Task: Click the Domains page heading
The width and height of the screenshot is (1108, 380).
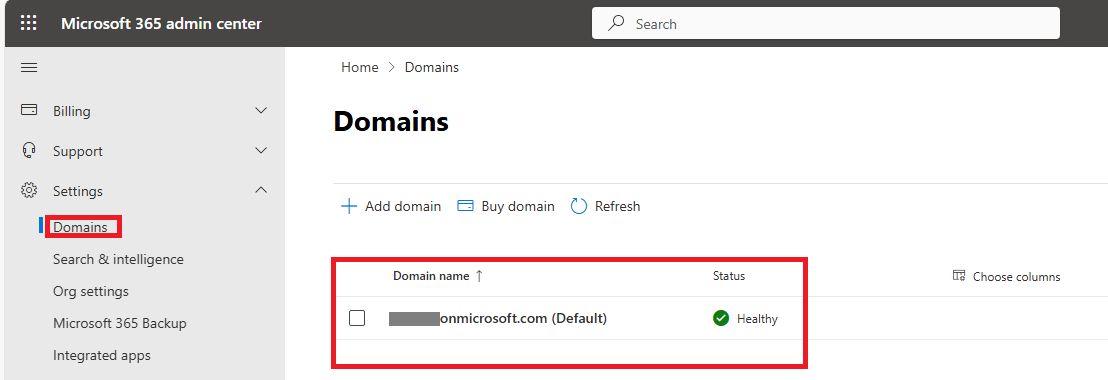Action: pos(391,121)
